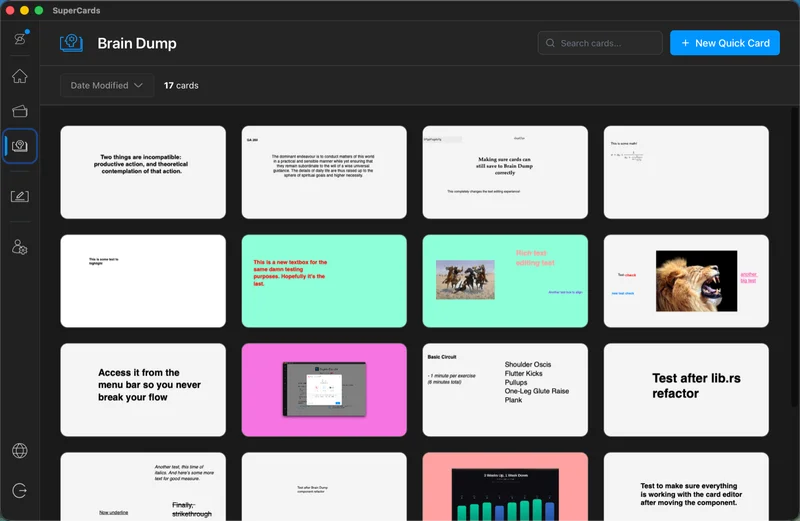Open account settings sidebar icon
Image resolution: width=800 pixels, height=521 pixels.
click(x=19, y=247)
